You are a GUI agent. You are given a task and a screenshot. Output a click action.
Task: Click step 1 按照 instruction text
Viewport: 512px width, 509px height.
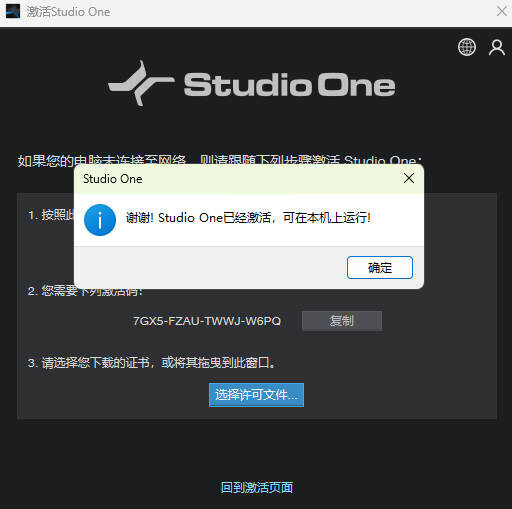pos(51,215)
